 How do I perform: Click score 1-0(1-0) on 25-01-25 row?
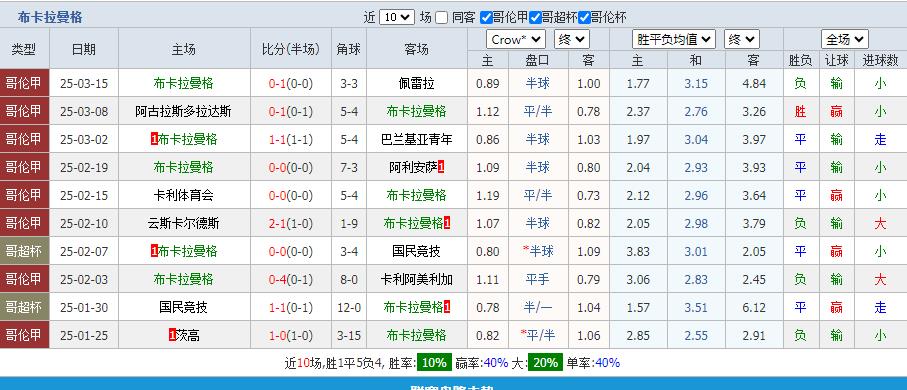pyautogui.click(x=290, y=336)
